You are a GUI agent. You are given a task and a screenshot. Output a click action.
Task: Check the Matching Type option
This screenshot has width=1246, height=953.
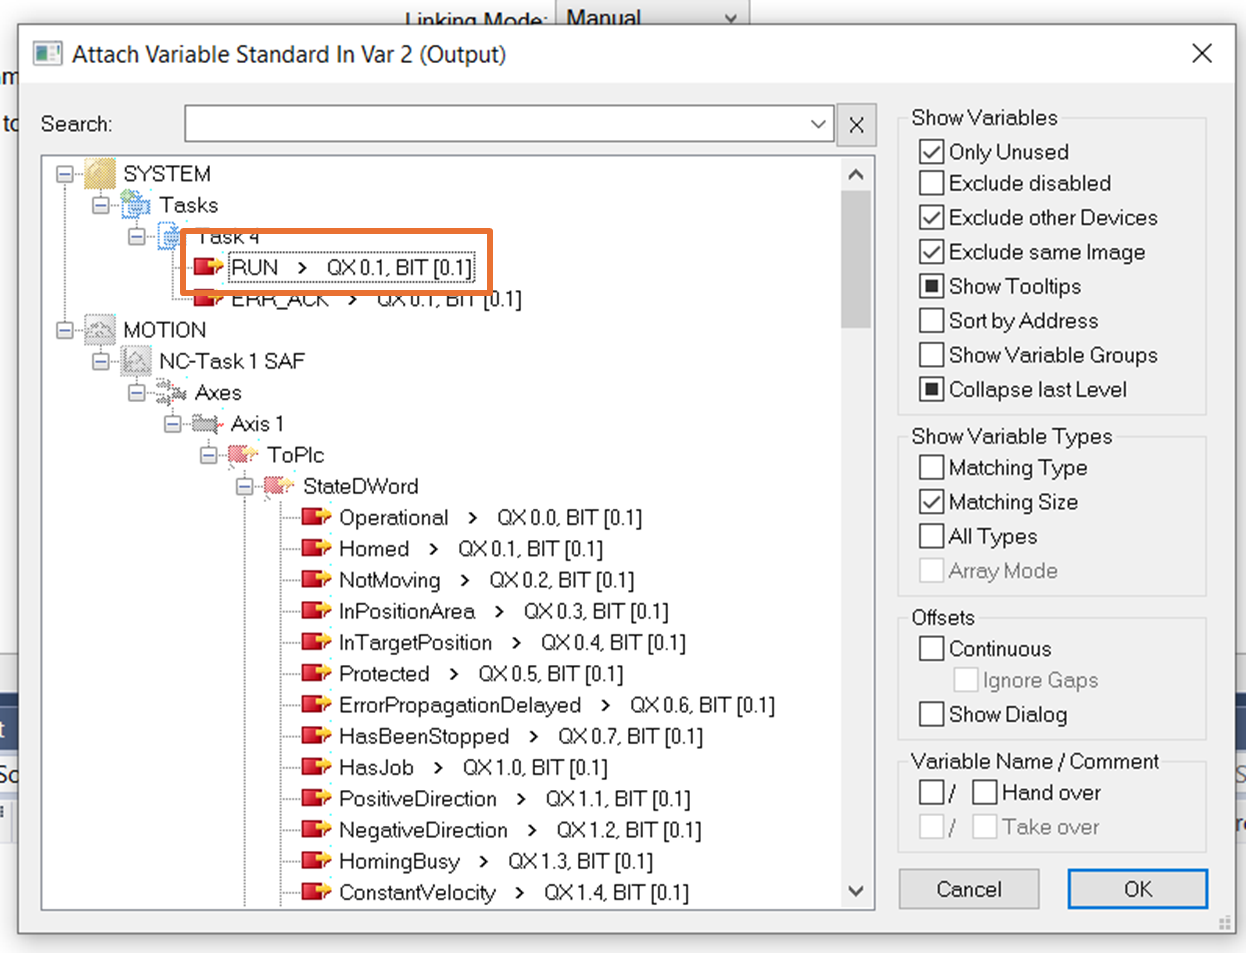point(931,467)
